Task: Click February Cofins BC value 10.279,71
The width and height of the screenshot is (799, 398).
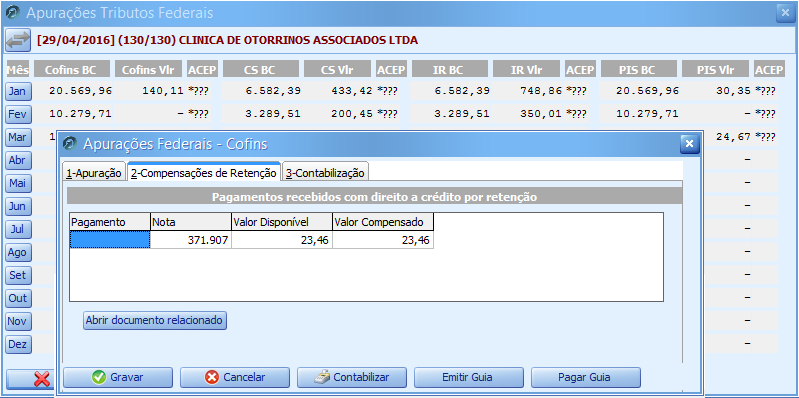Action: click(x=81, y=114)
